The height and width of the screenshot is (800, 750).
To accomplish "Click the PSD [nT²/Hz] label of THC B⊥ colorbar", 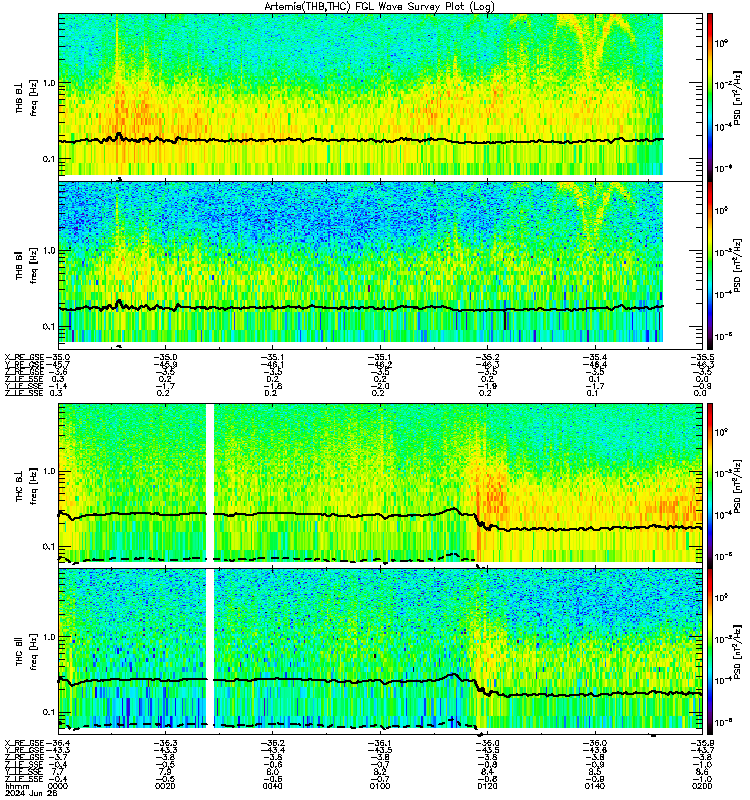I will point(737,486).
